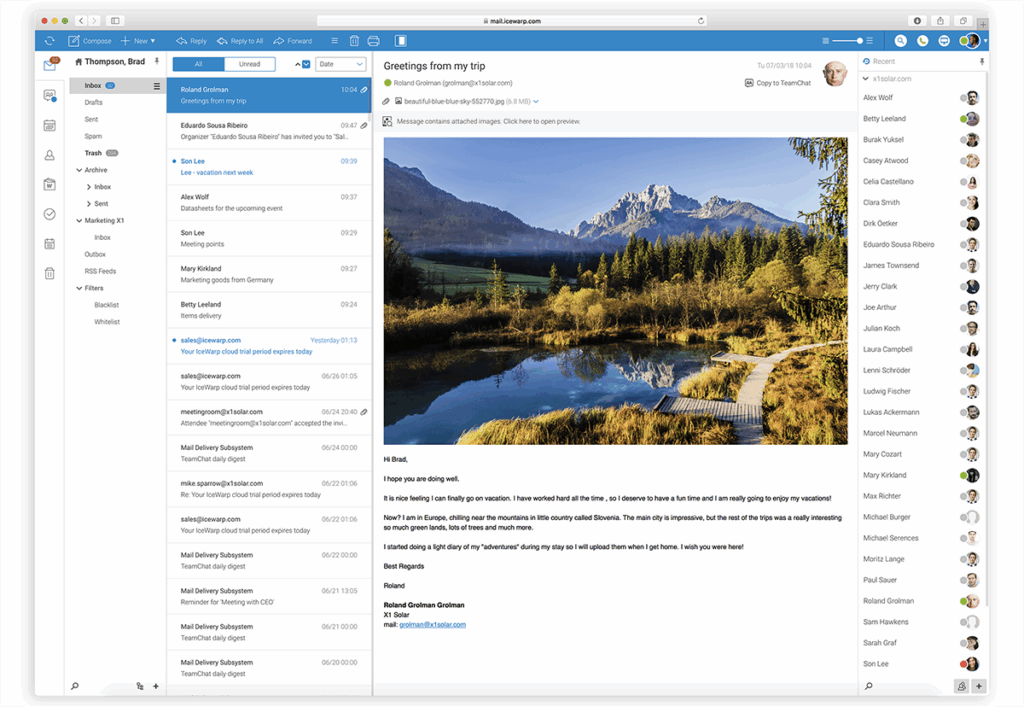Toggle the pin beside the Recent contacts header
The width and height of the screenshot is (1024, 707).
pyautogui.click(x=982, y=62)
